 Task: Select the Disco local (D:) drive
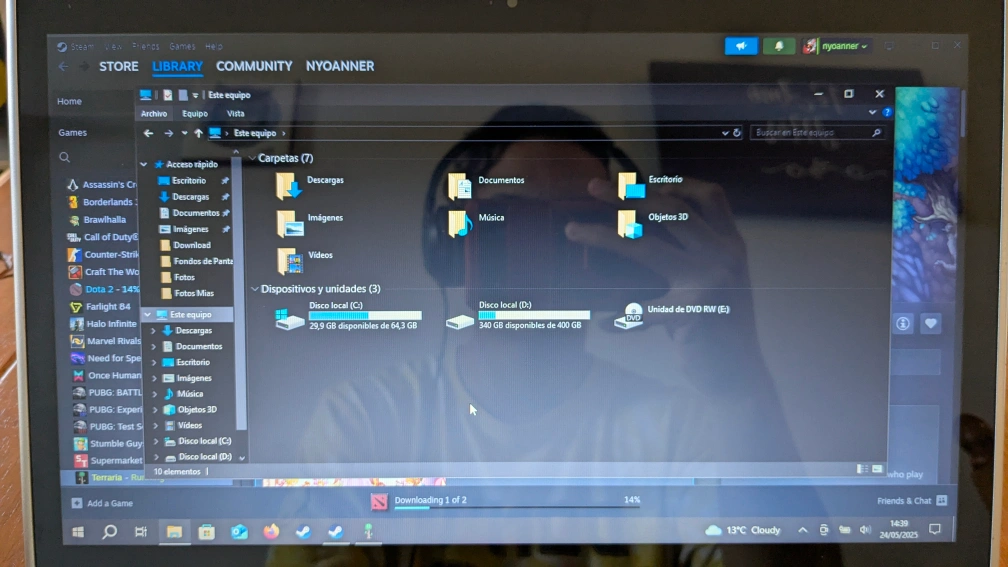click(x=518, y=316)
